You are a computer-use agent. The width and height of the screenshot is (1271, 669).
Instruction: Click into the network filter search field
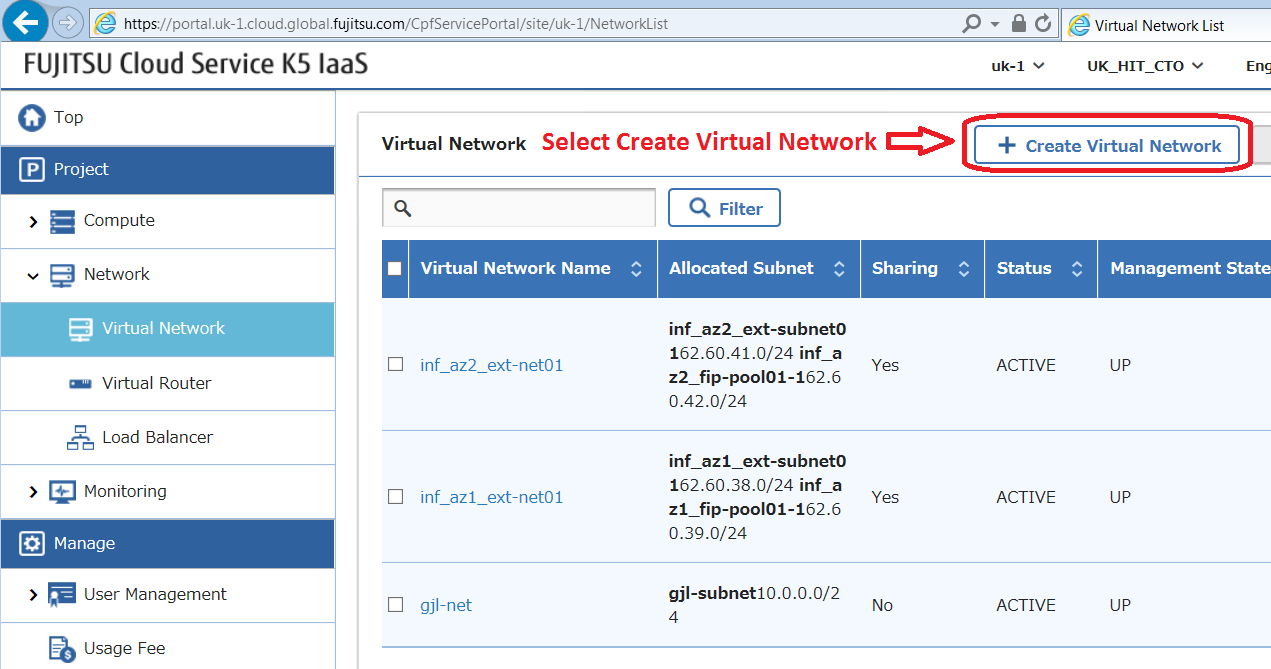click(x=518, y=208)
